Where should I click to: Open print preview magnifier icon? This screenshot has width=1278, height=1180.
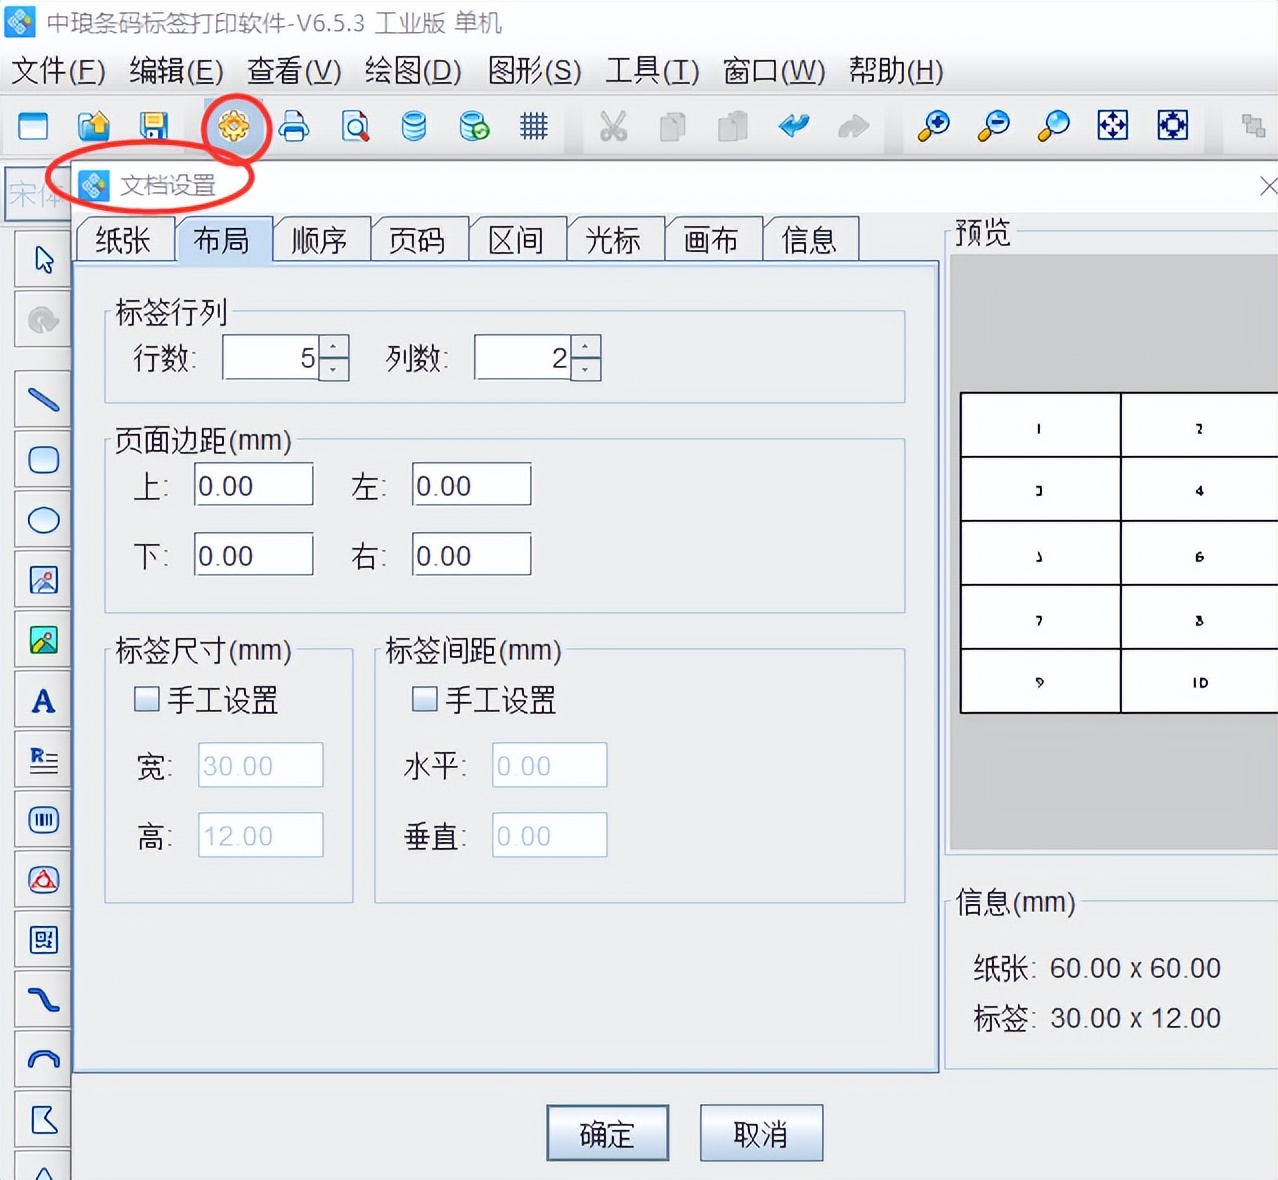tap(354, 126)
